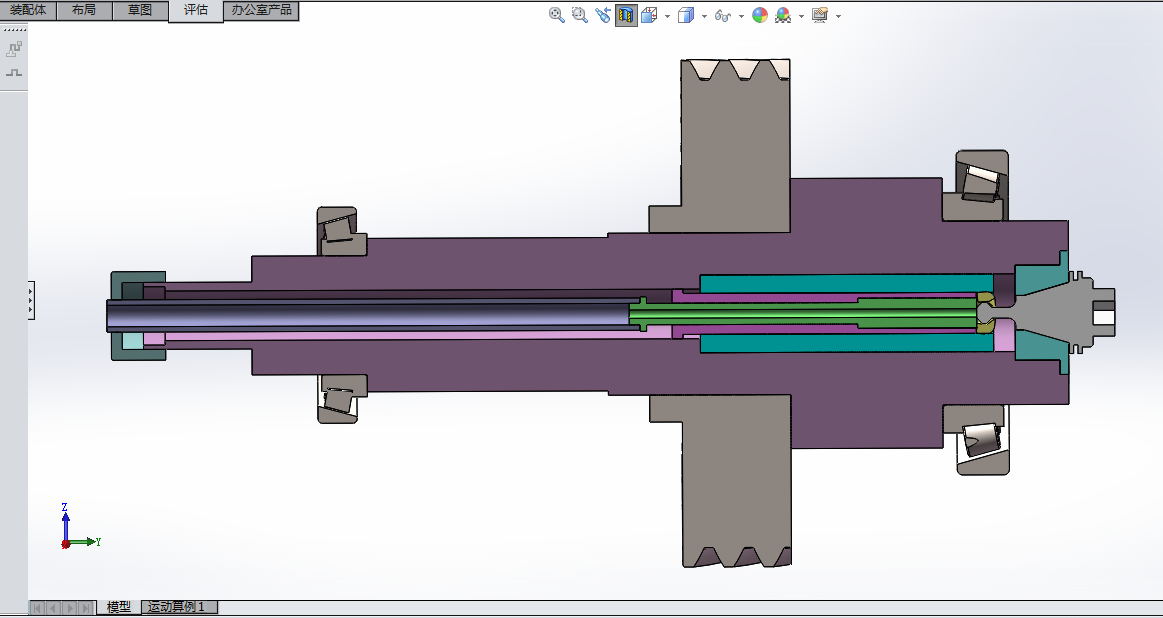Click the Display Style box icon

pos(686,15)
